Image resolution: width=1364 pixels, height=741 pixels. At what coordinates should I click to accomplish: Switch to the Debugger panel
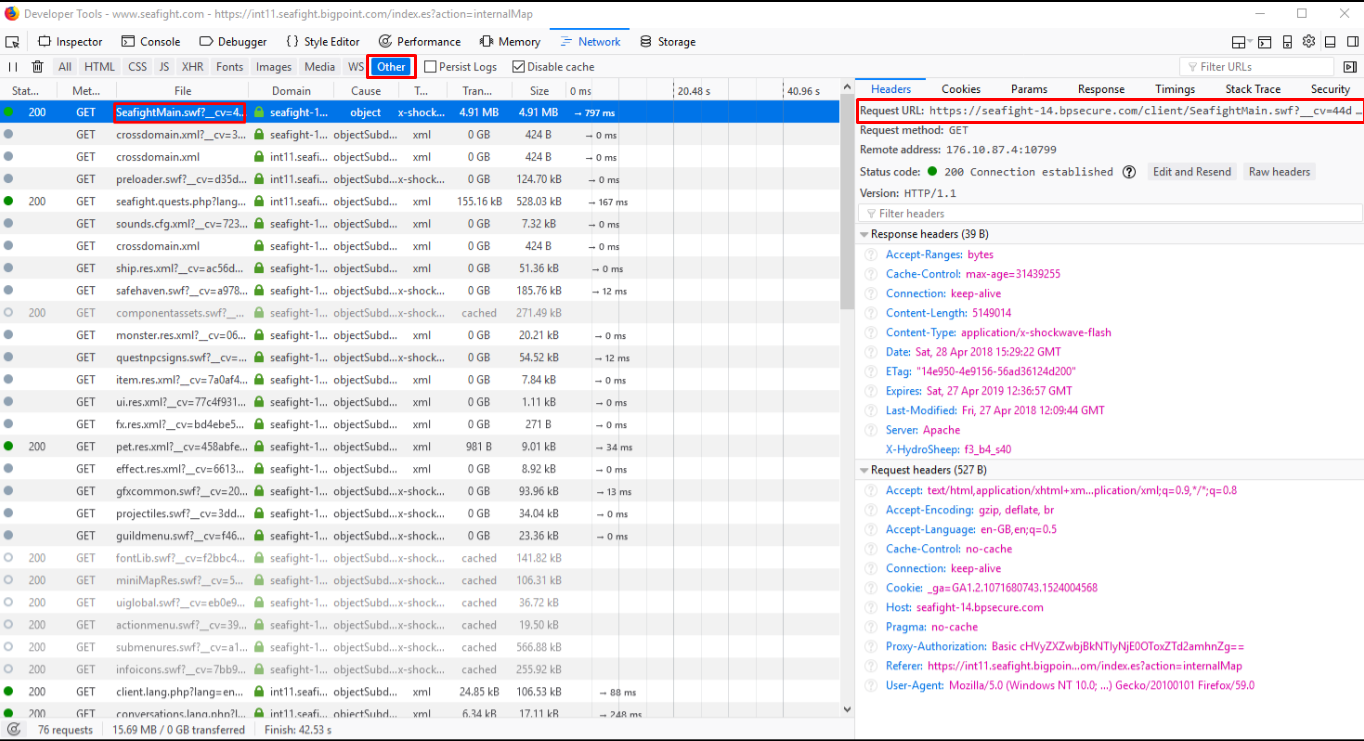click(233, 42)
